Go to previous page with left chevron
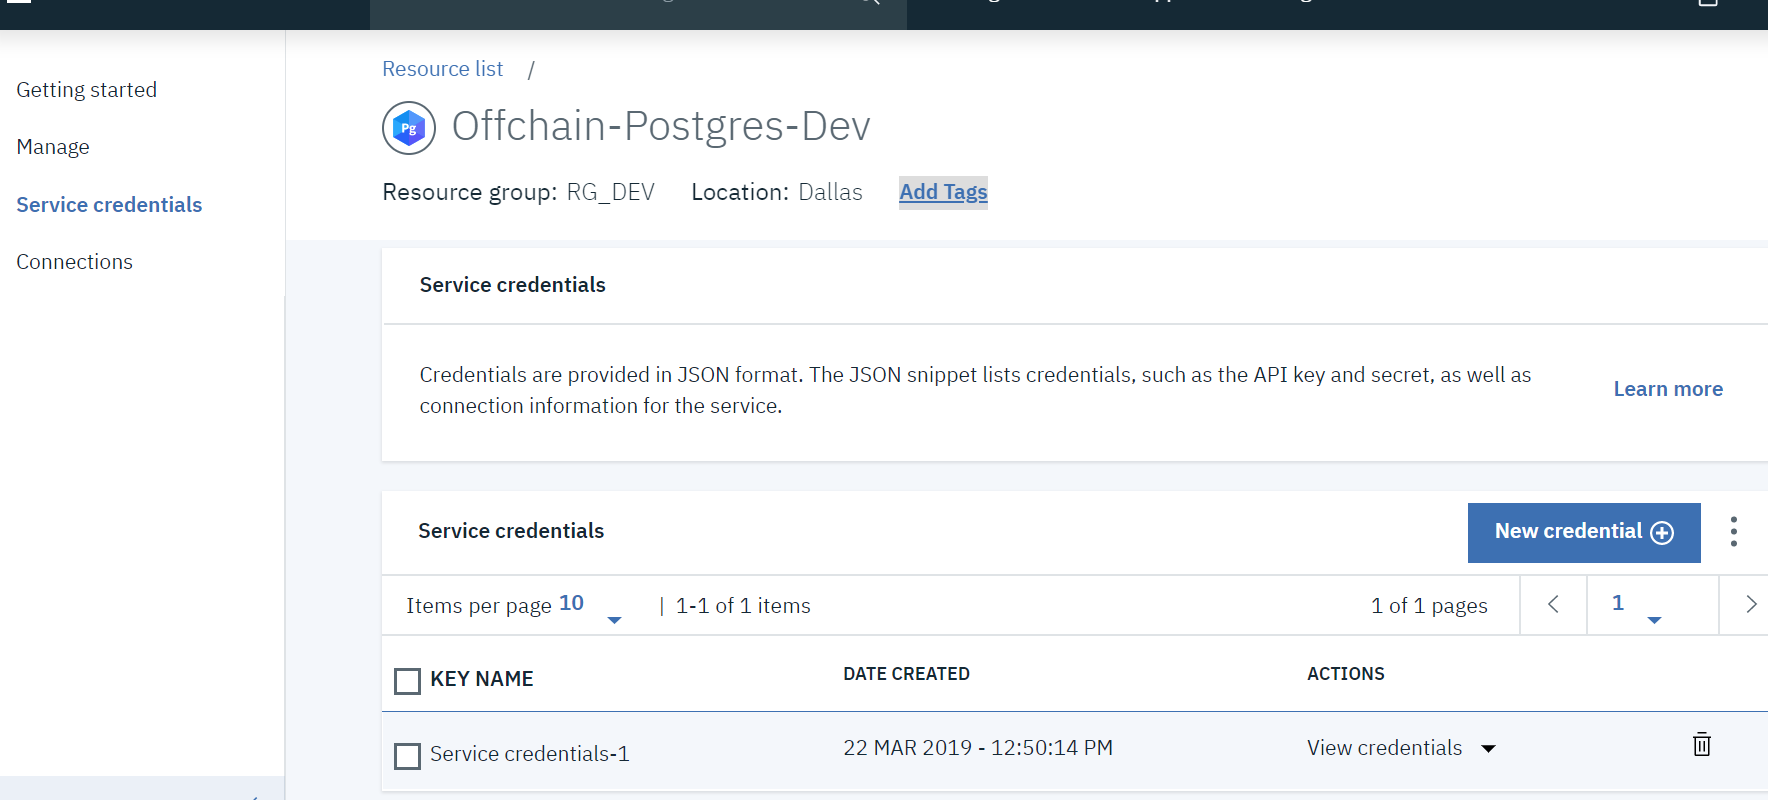This screenshot has height=800, width=1768. [1553, 604]
